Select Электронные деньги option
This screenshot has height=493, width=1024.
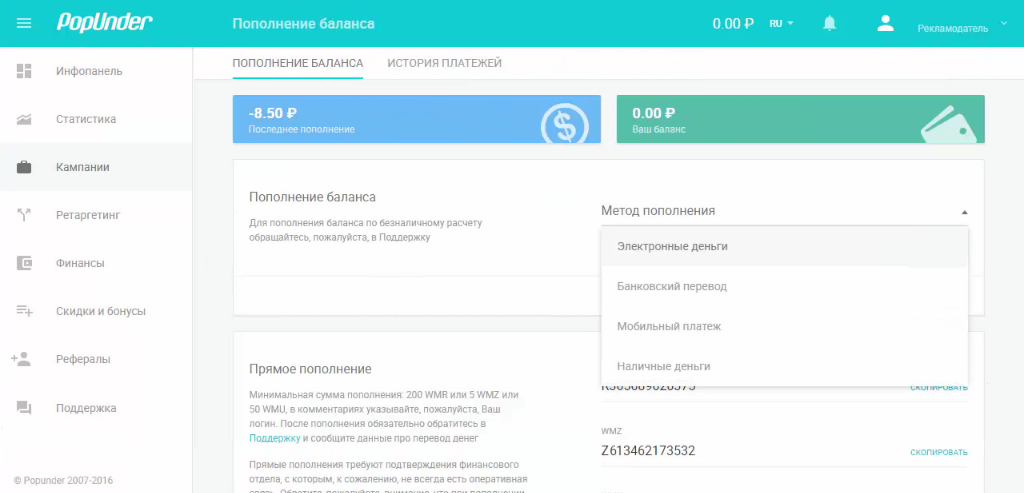(784, 246)
